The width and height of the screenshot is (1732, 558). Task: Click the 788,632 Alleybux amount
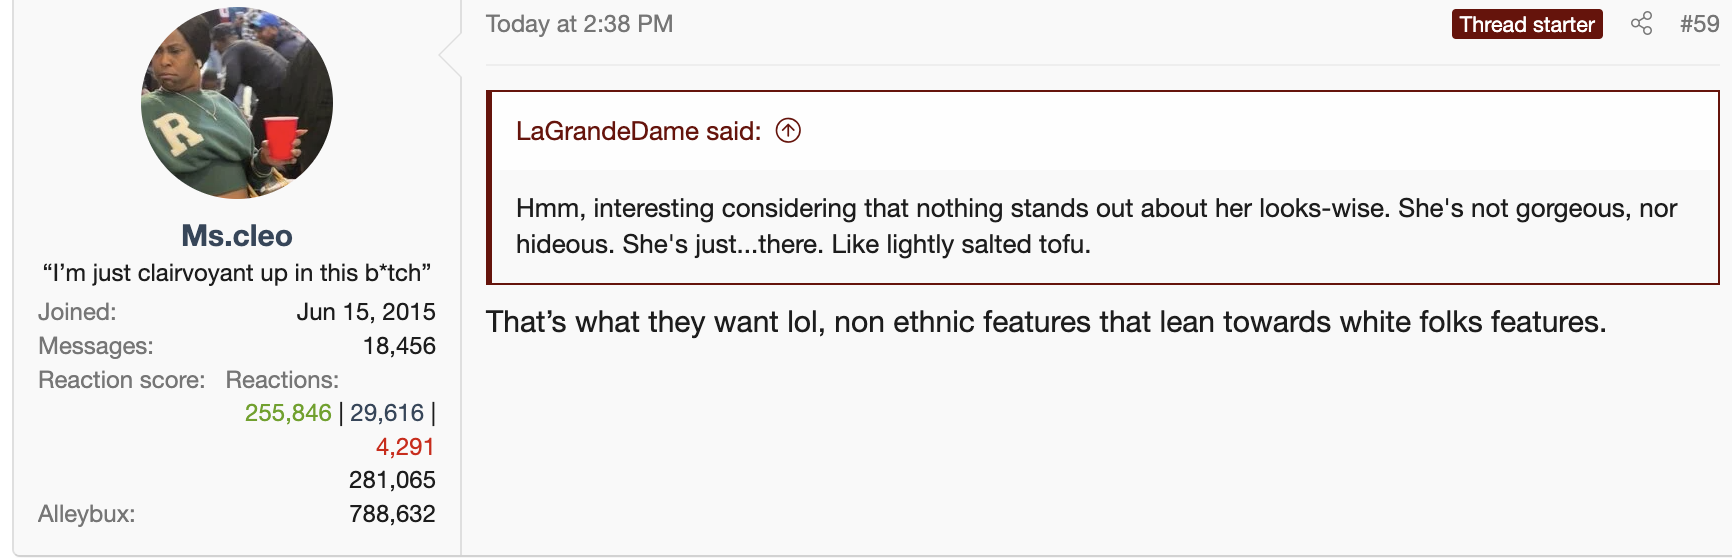(392, 514)
